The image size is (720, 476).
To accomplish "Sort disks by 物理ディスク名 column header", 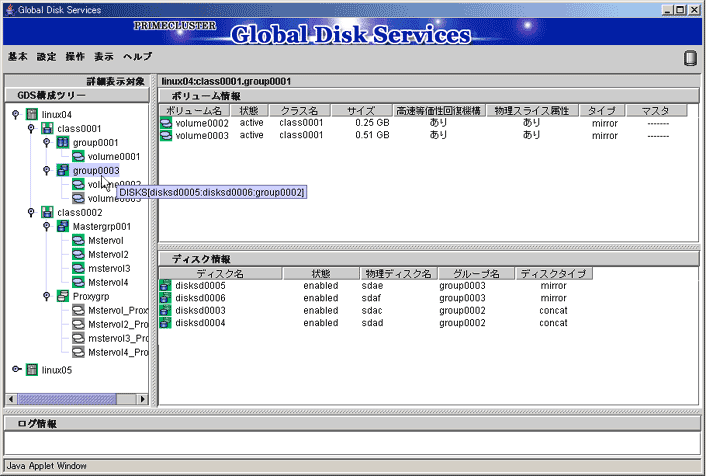I will pos(399,274).
